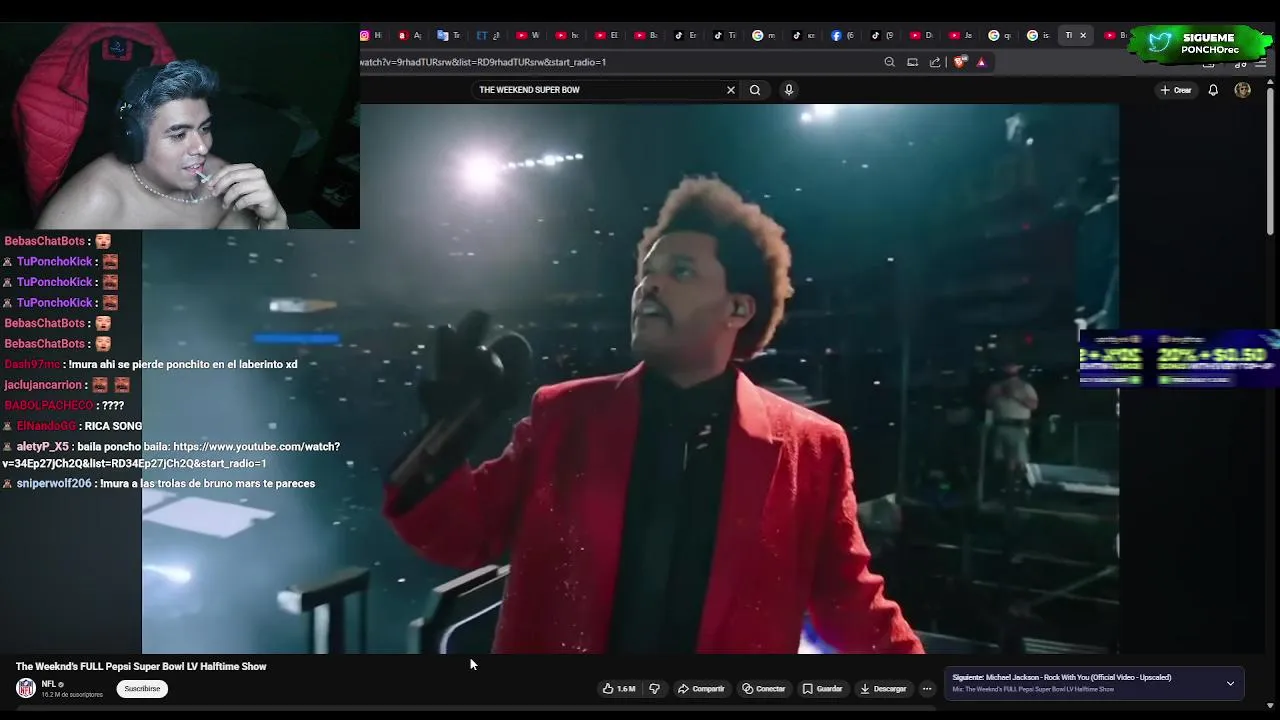
Task: Dislike the video with thumbs-down
Action: pyautogui.click(x=654, y=689)
